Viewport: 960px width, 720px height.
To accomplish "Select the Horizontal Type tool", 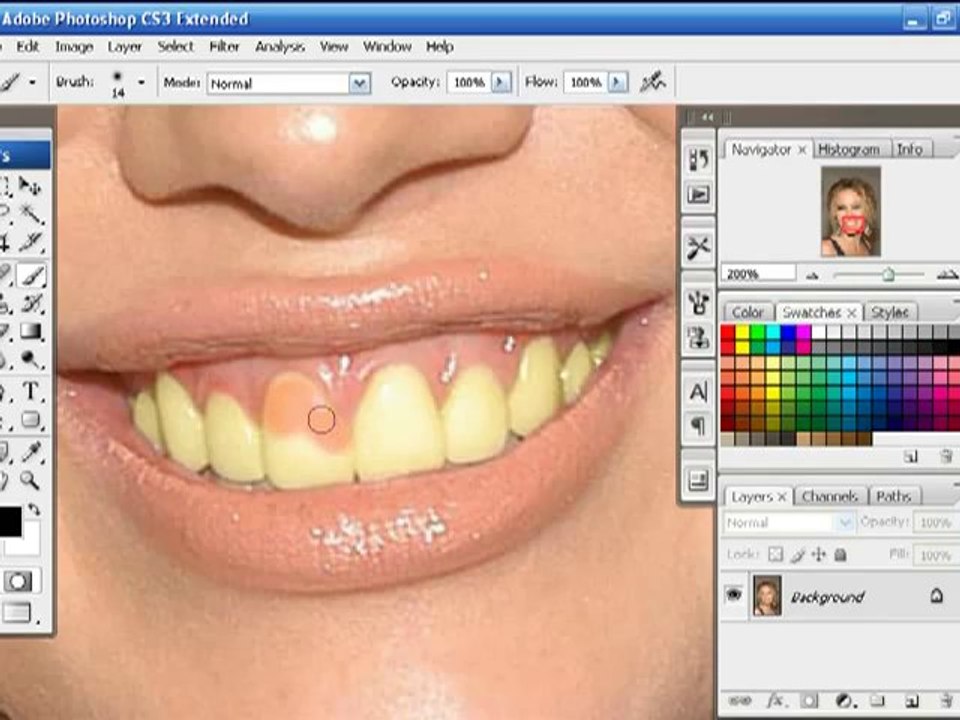I will tap(31, 391).
